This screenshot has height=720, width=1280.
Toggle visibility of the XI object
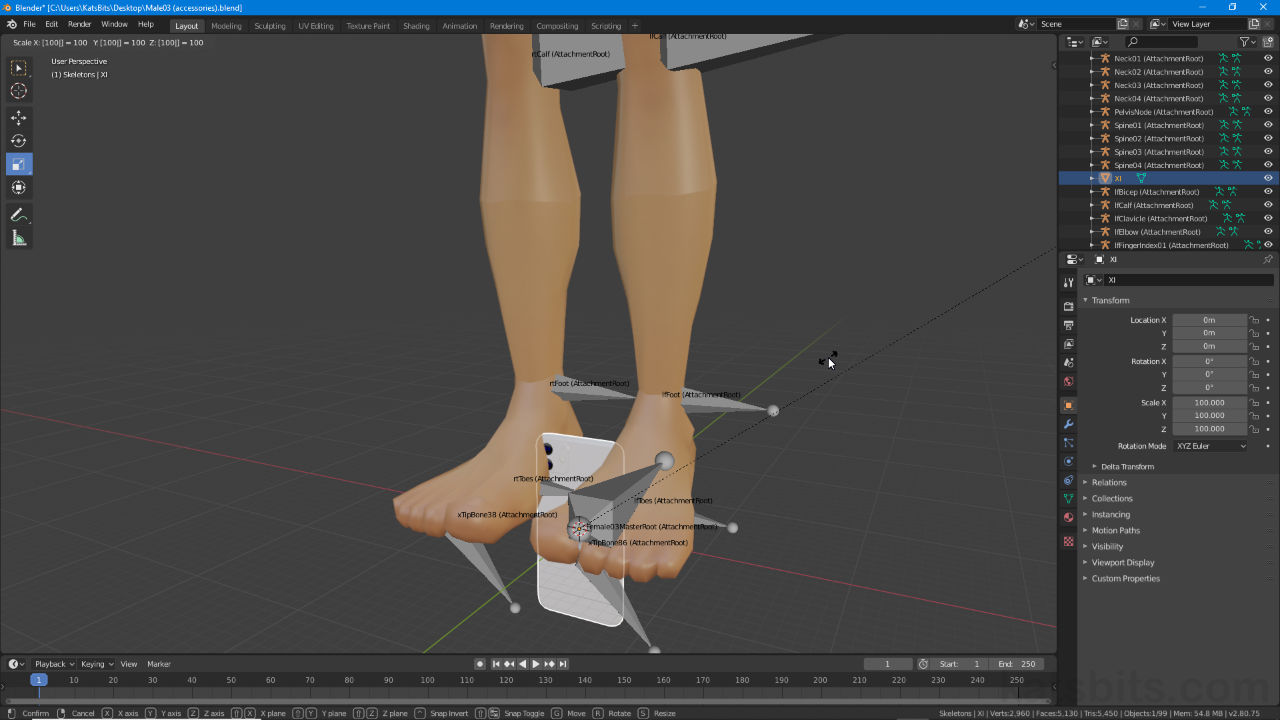[x=1268, y=178]
